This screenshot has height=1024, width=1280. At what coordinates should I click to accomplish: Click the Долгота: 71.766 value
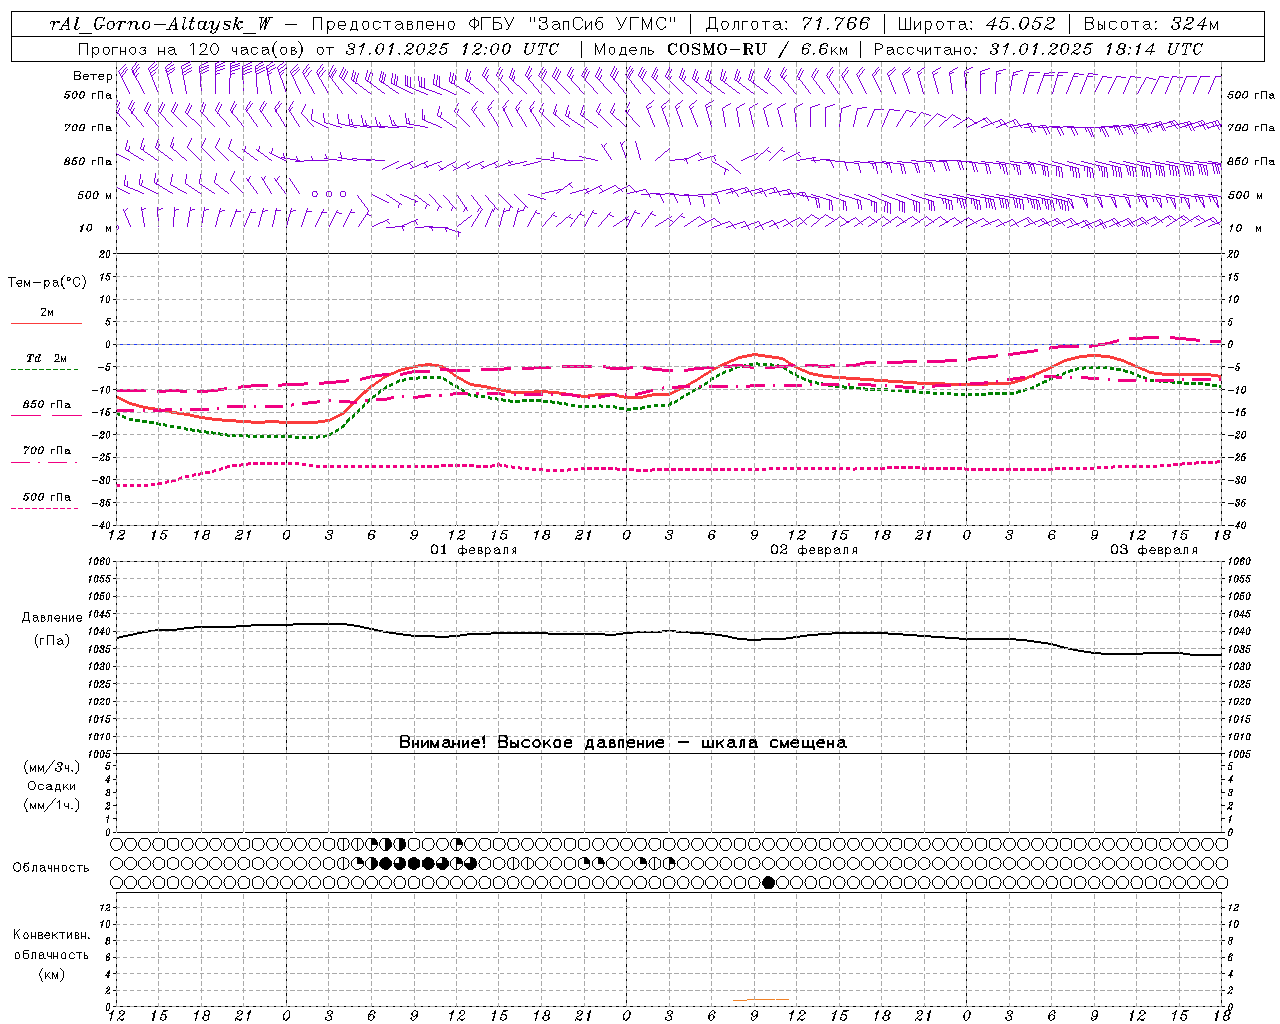(x=788, y=24)
